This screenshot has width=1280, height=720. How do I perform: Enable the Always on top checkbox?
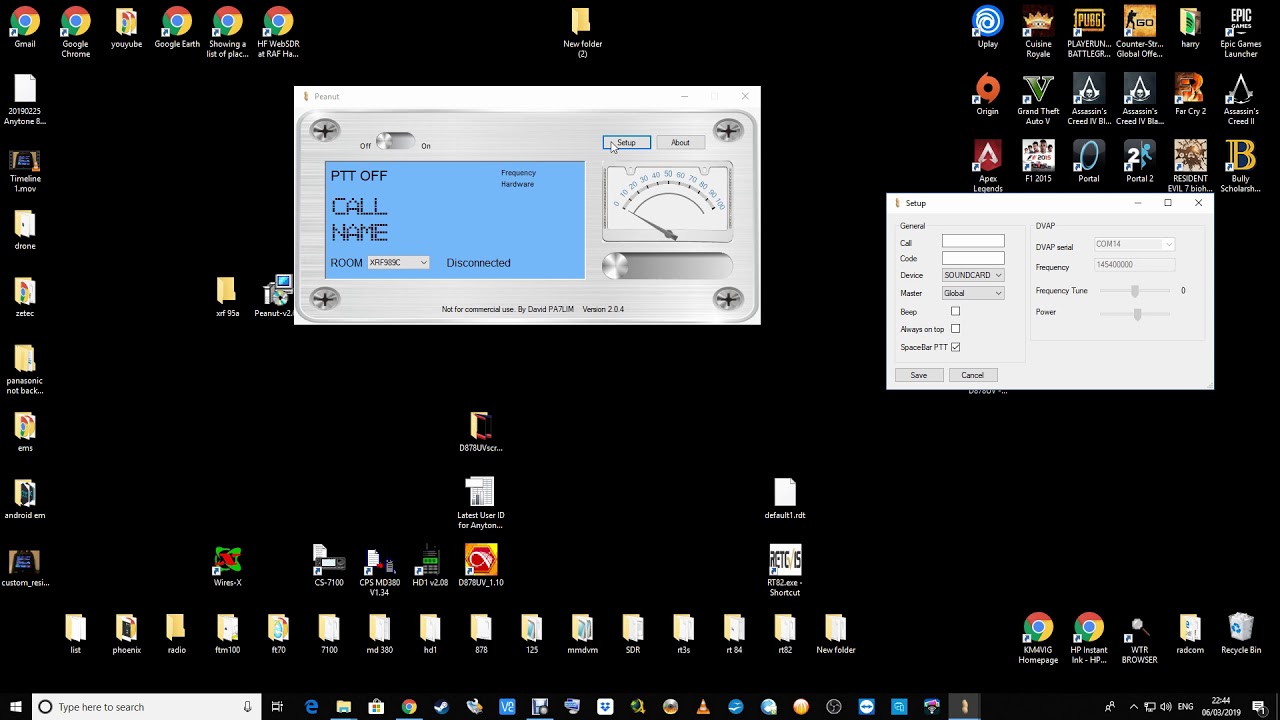pos(955,329)
